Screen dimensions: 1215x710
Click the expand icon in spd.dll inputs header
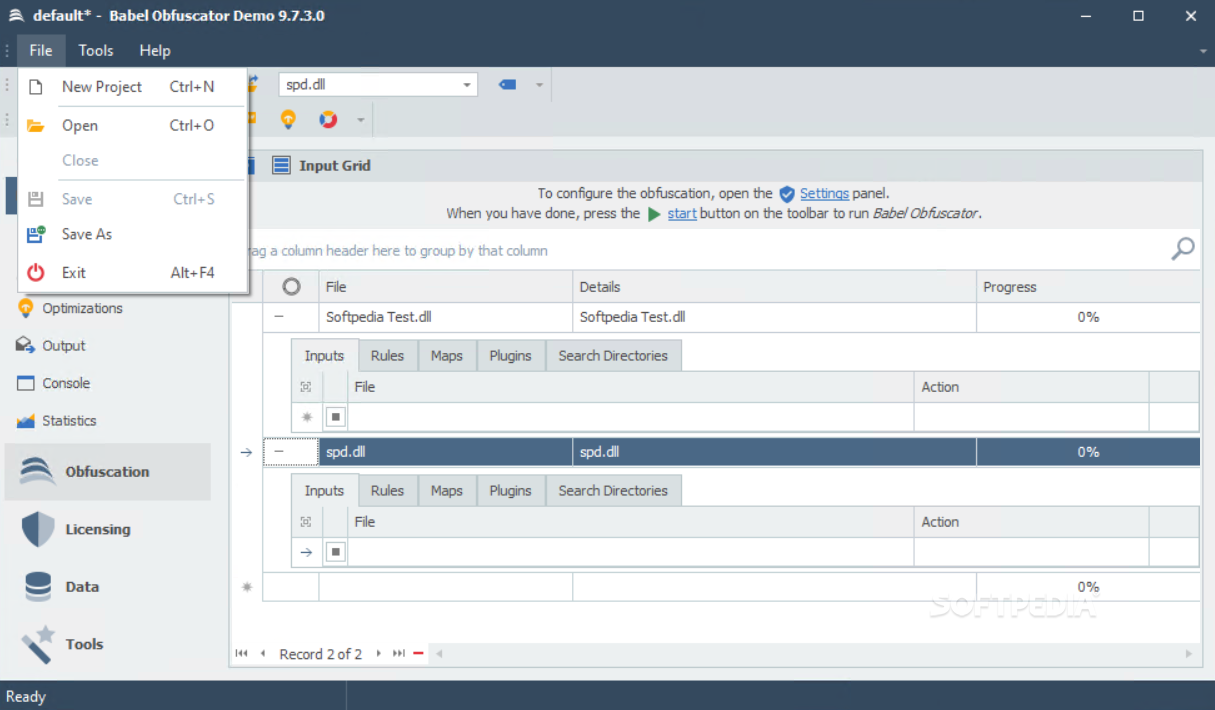(306, 522)
